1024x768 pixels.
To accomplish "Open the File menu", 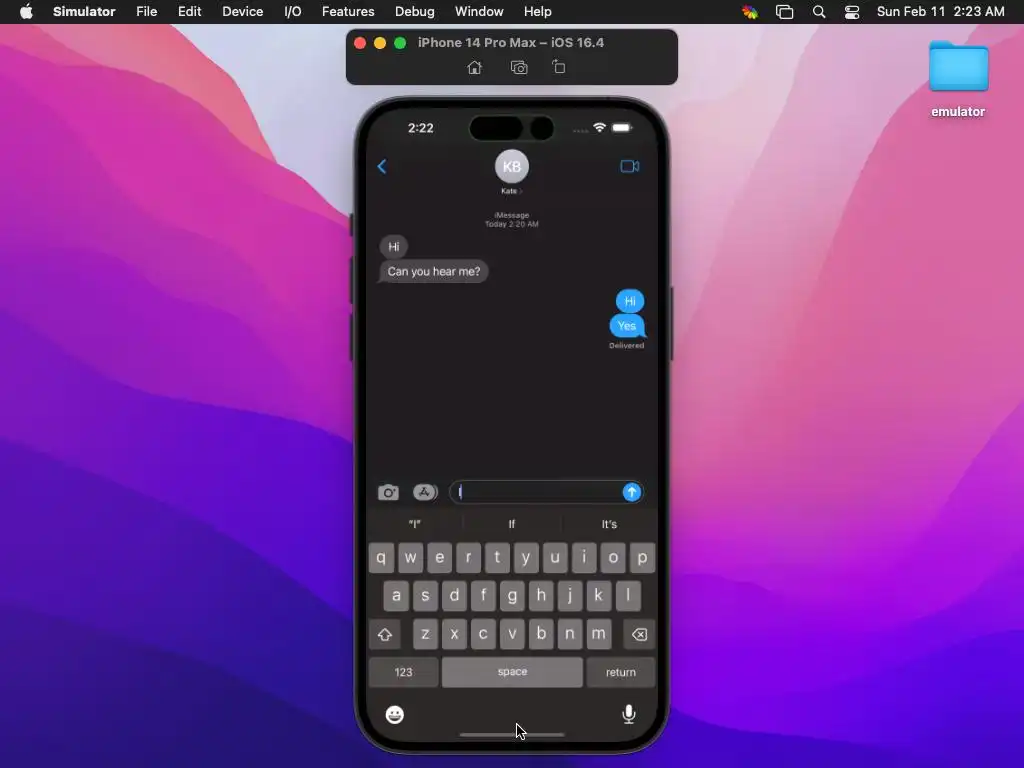I will click(x=146, y=12).
